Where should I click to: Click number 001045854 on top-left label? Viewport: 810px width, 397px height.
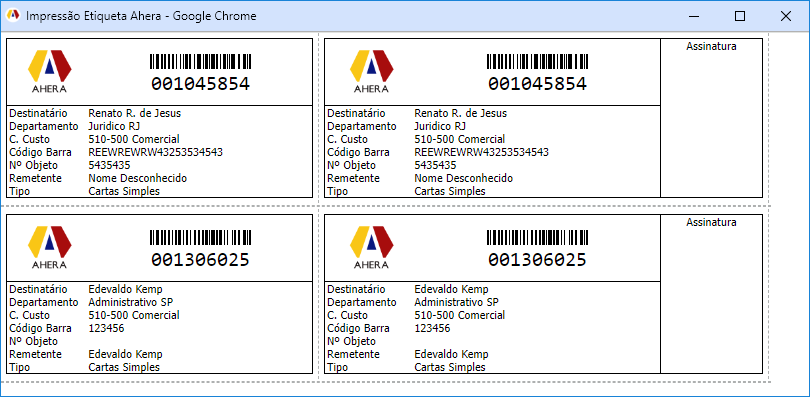click(x=200, y=84)
